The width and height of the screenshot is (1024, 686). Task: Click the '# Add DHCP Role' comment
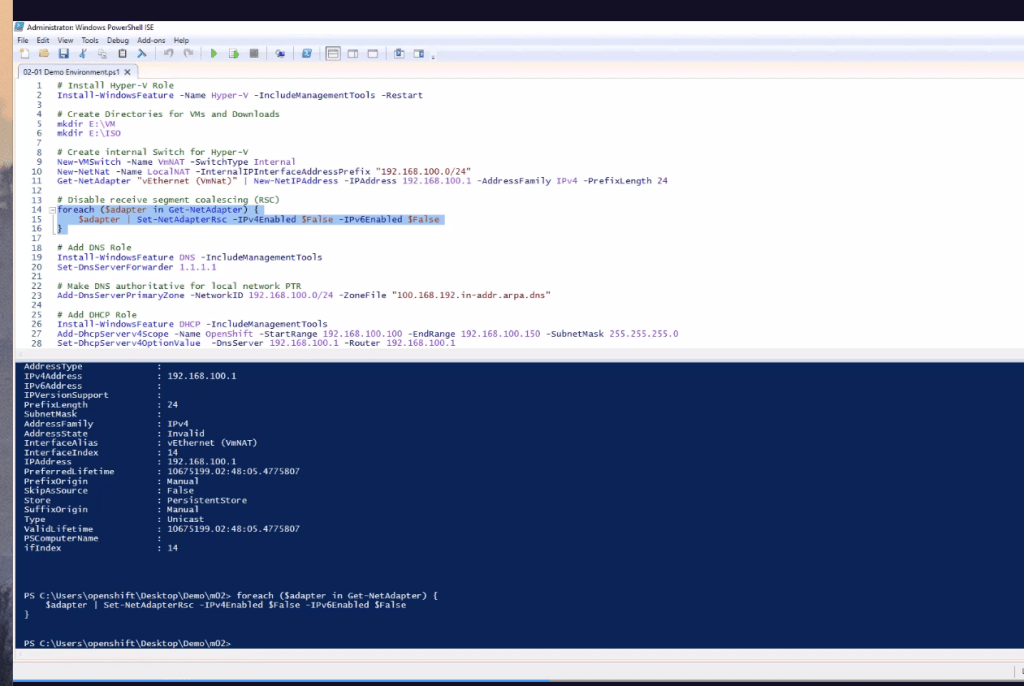pos(97,315)
